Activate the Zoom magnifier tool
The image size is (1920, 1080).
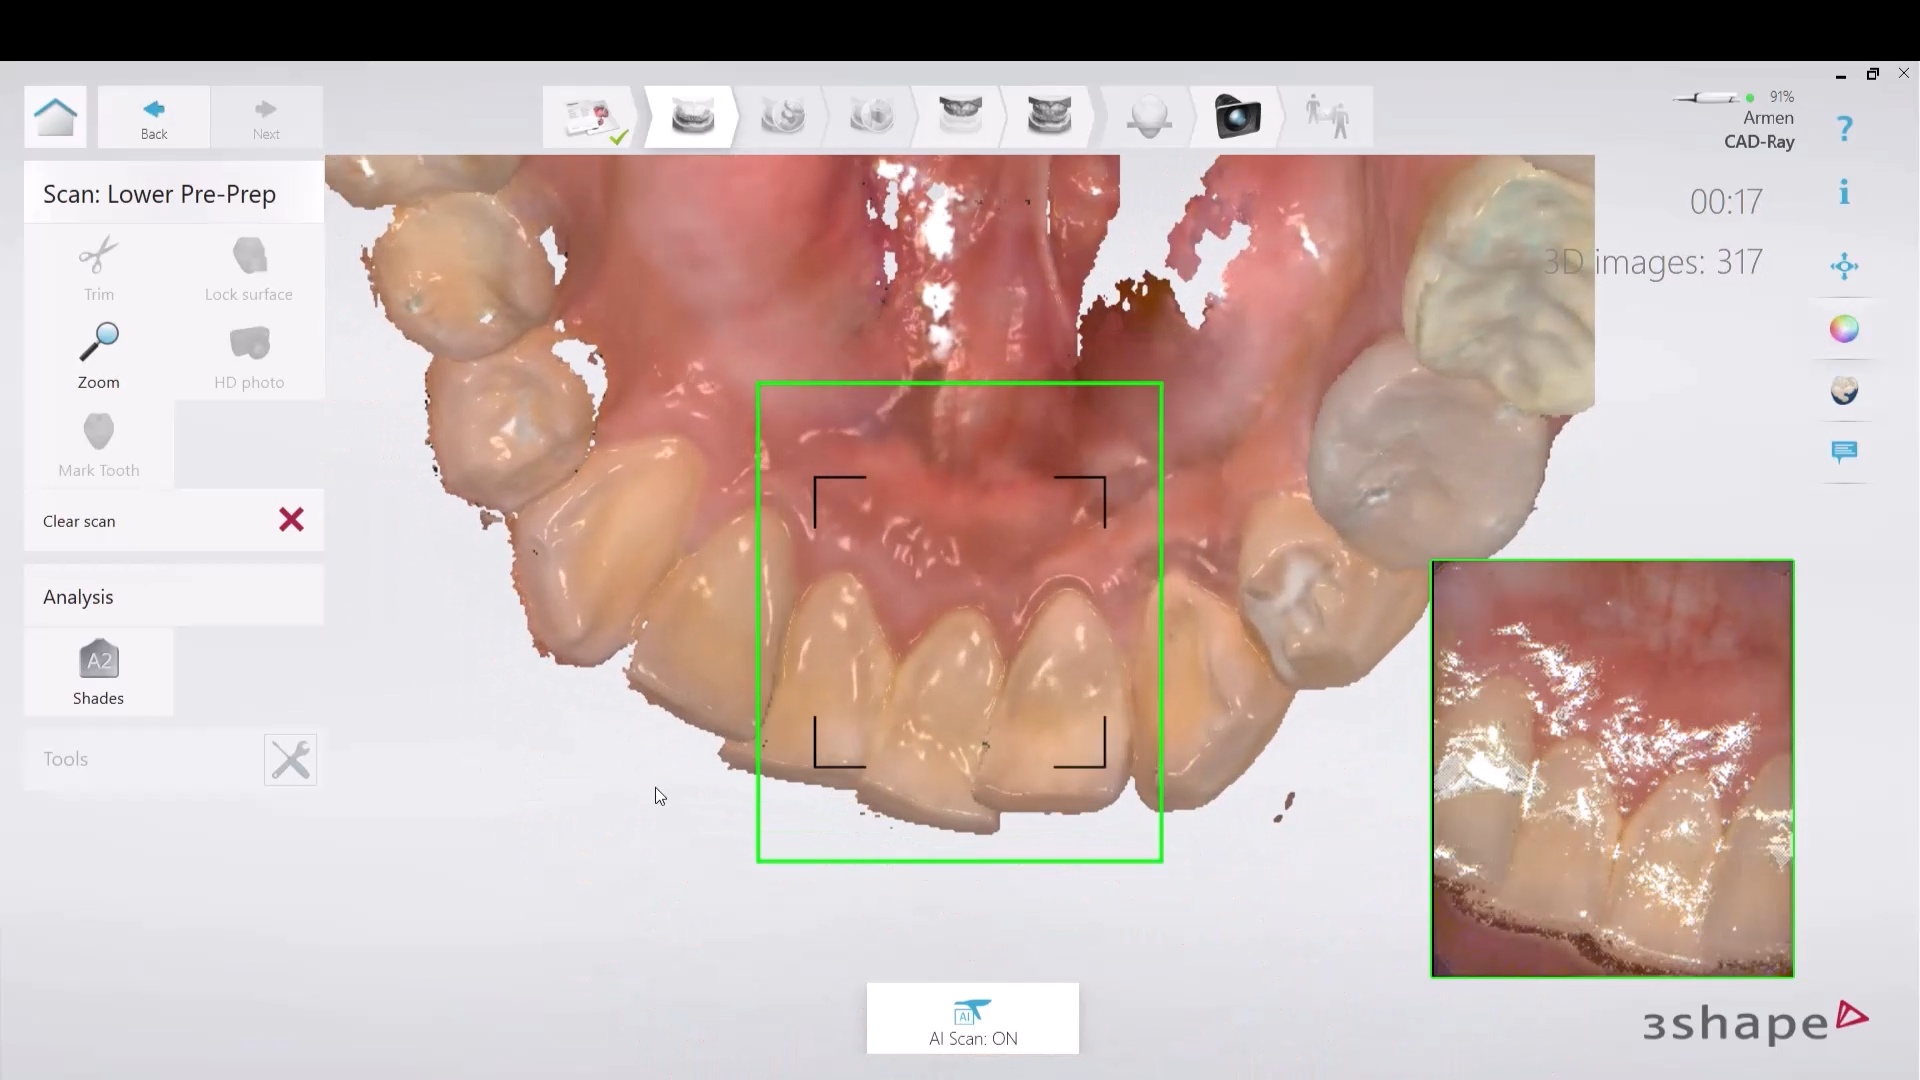(x=98, y=356)
